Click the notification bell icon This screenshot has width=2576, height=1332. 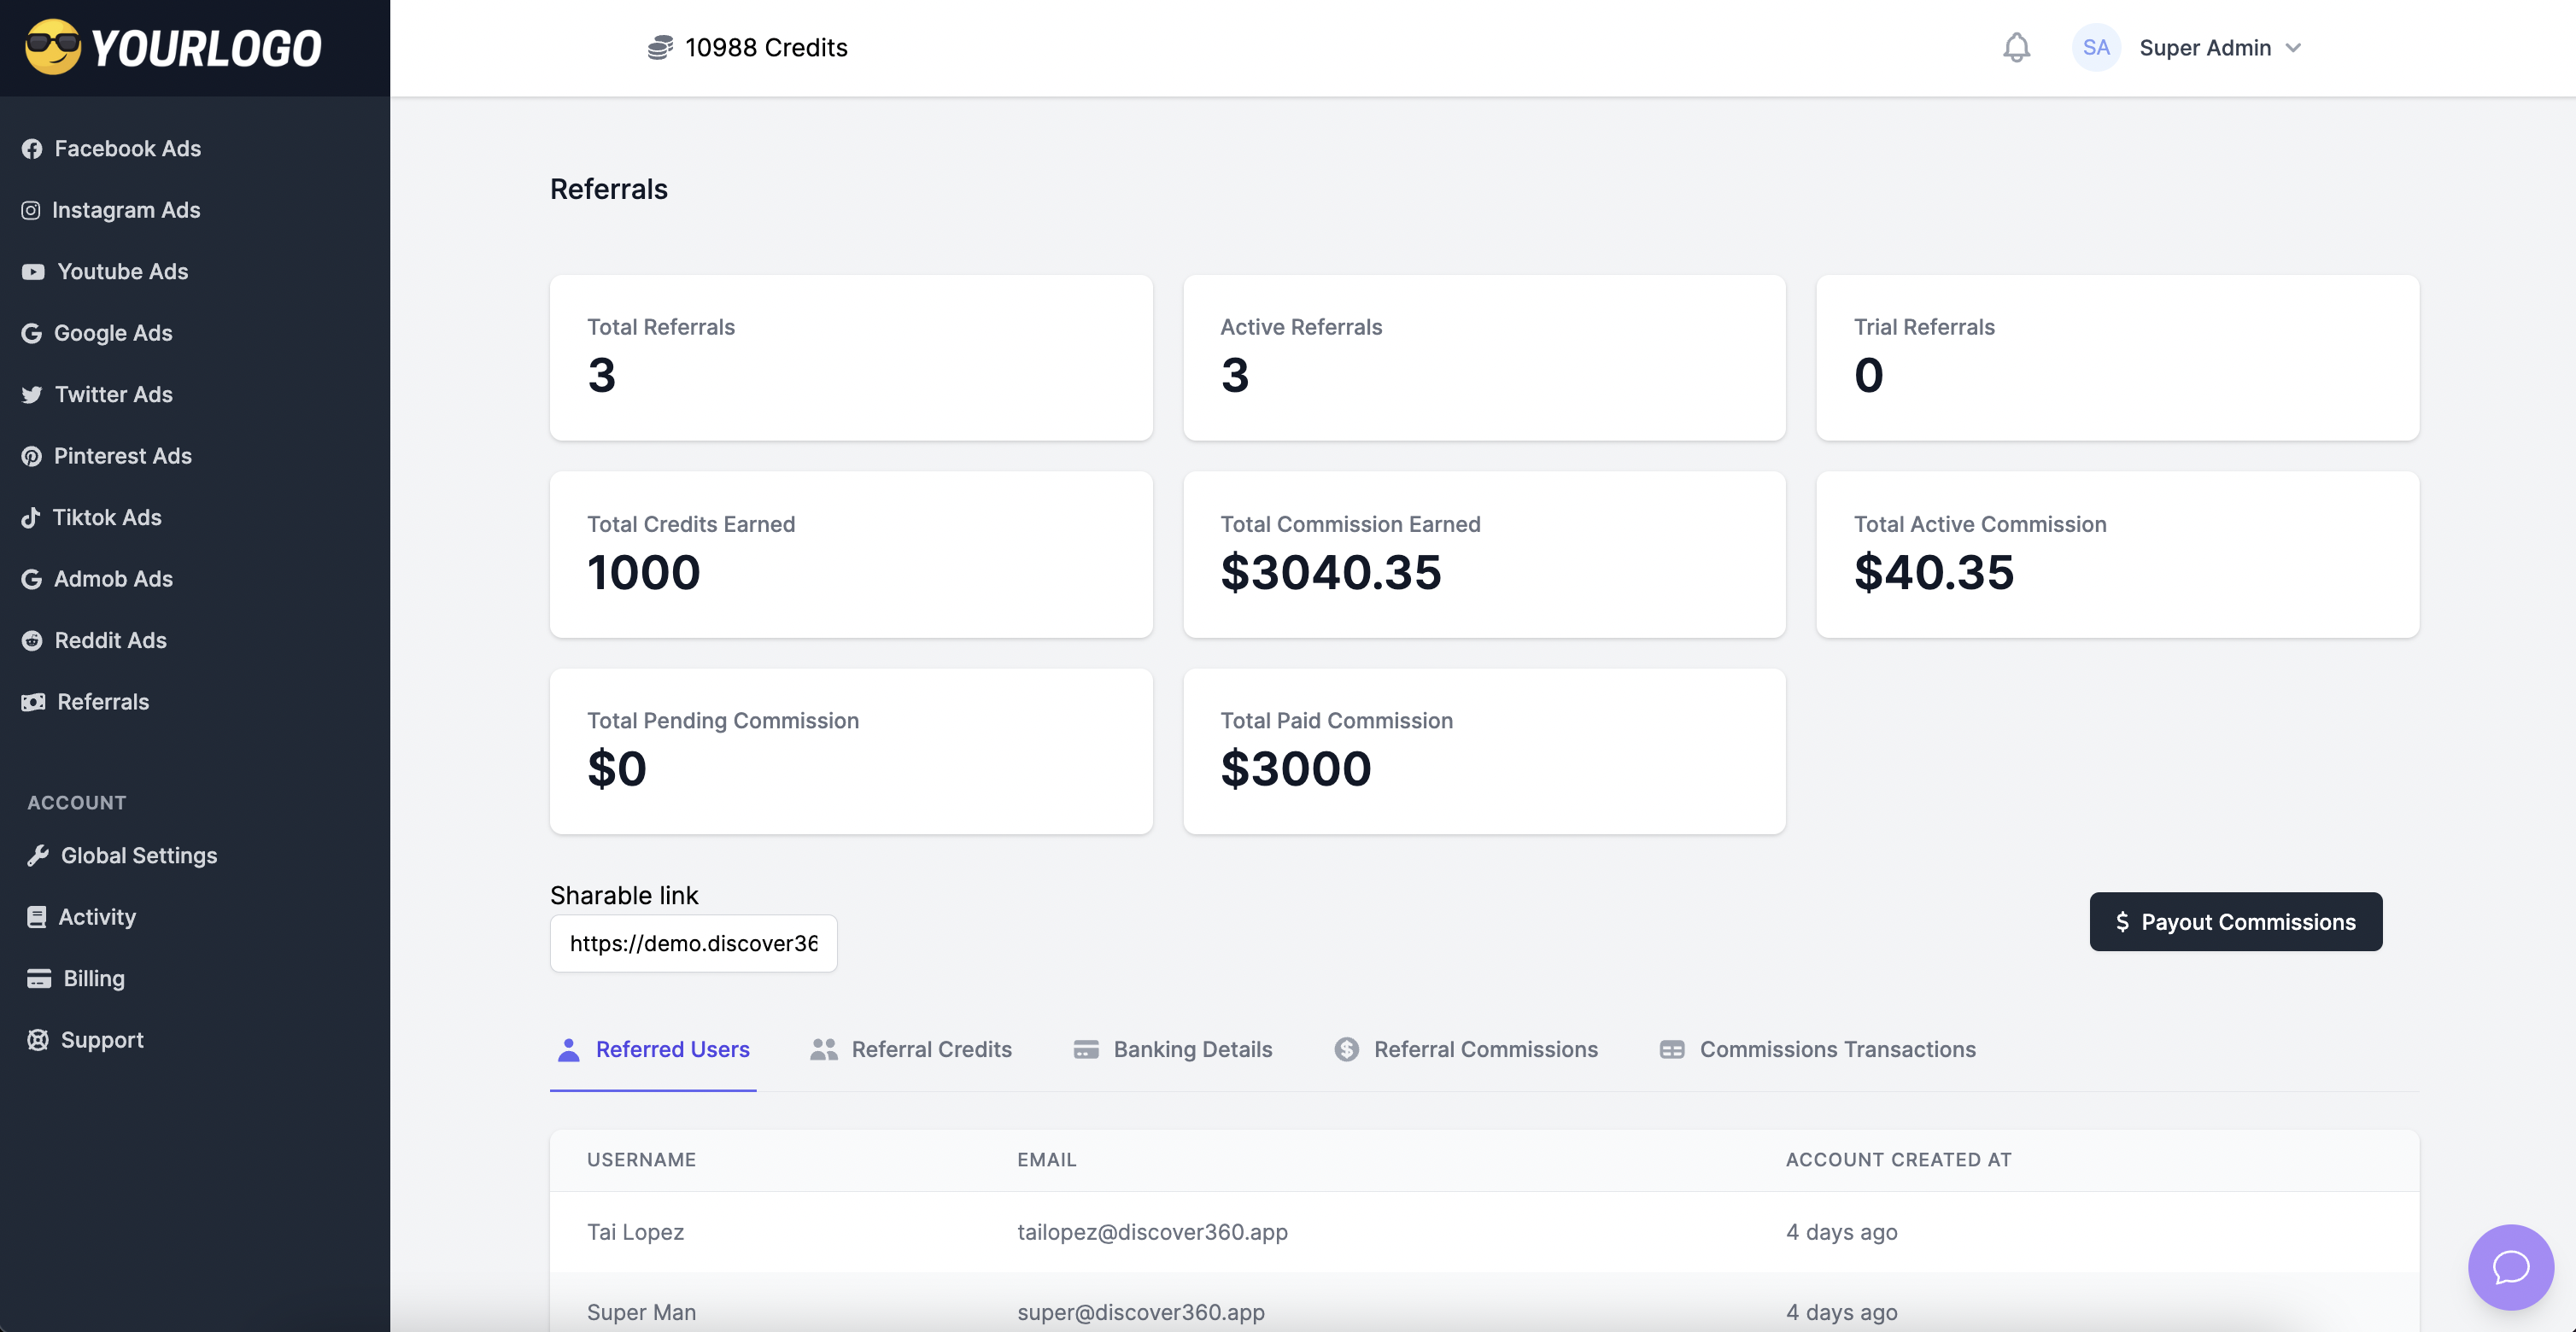coord(2015,46)
